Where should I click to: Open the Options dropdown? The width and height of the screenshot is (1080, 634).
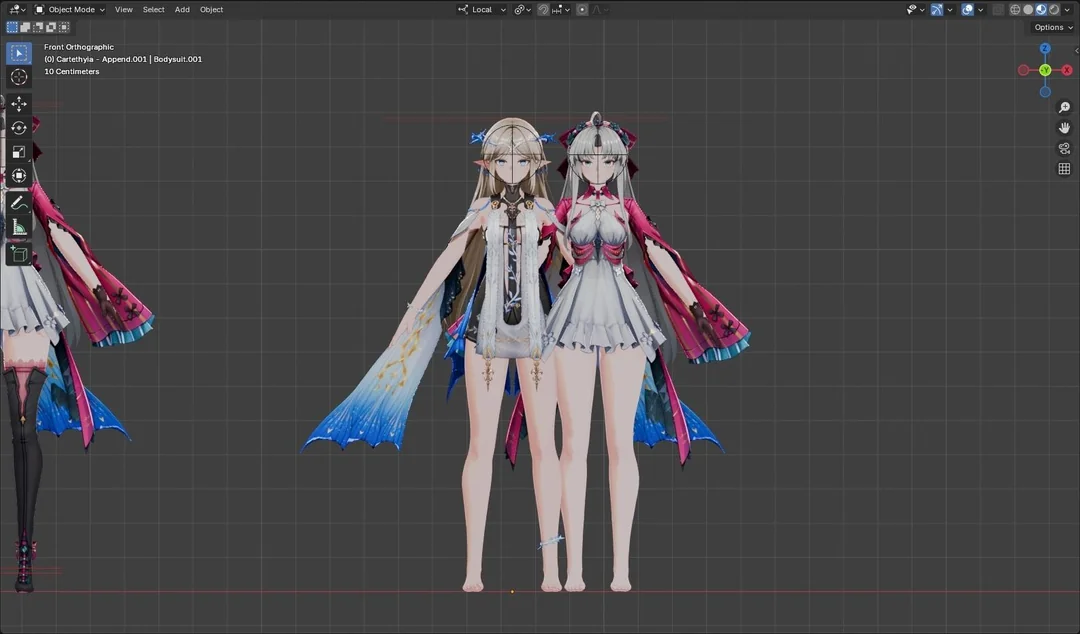click(x=1053, y=28)
